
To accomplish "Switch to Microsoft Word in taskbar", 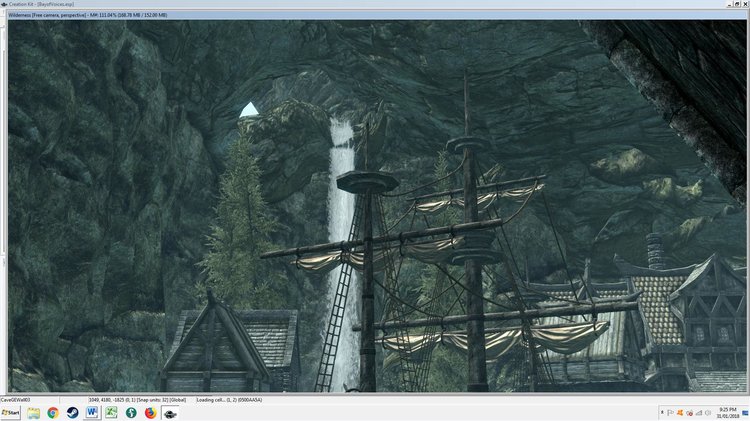I will (92, 412).
